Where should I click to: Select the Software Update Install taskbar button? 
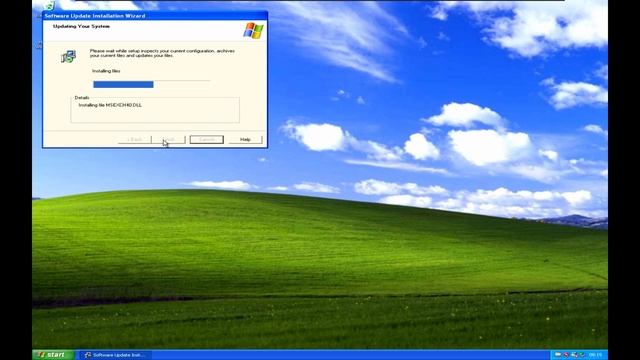tap(115, 355)
